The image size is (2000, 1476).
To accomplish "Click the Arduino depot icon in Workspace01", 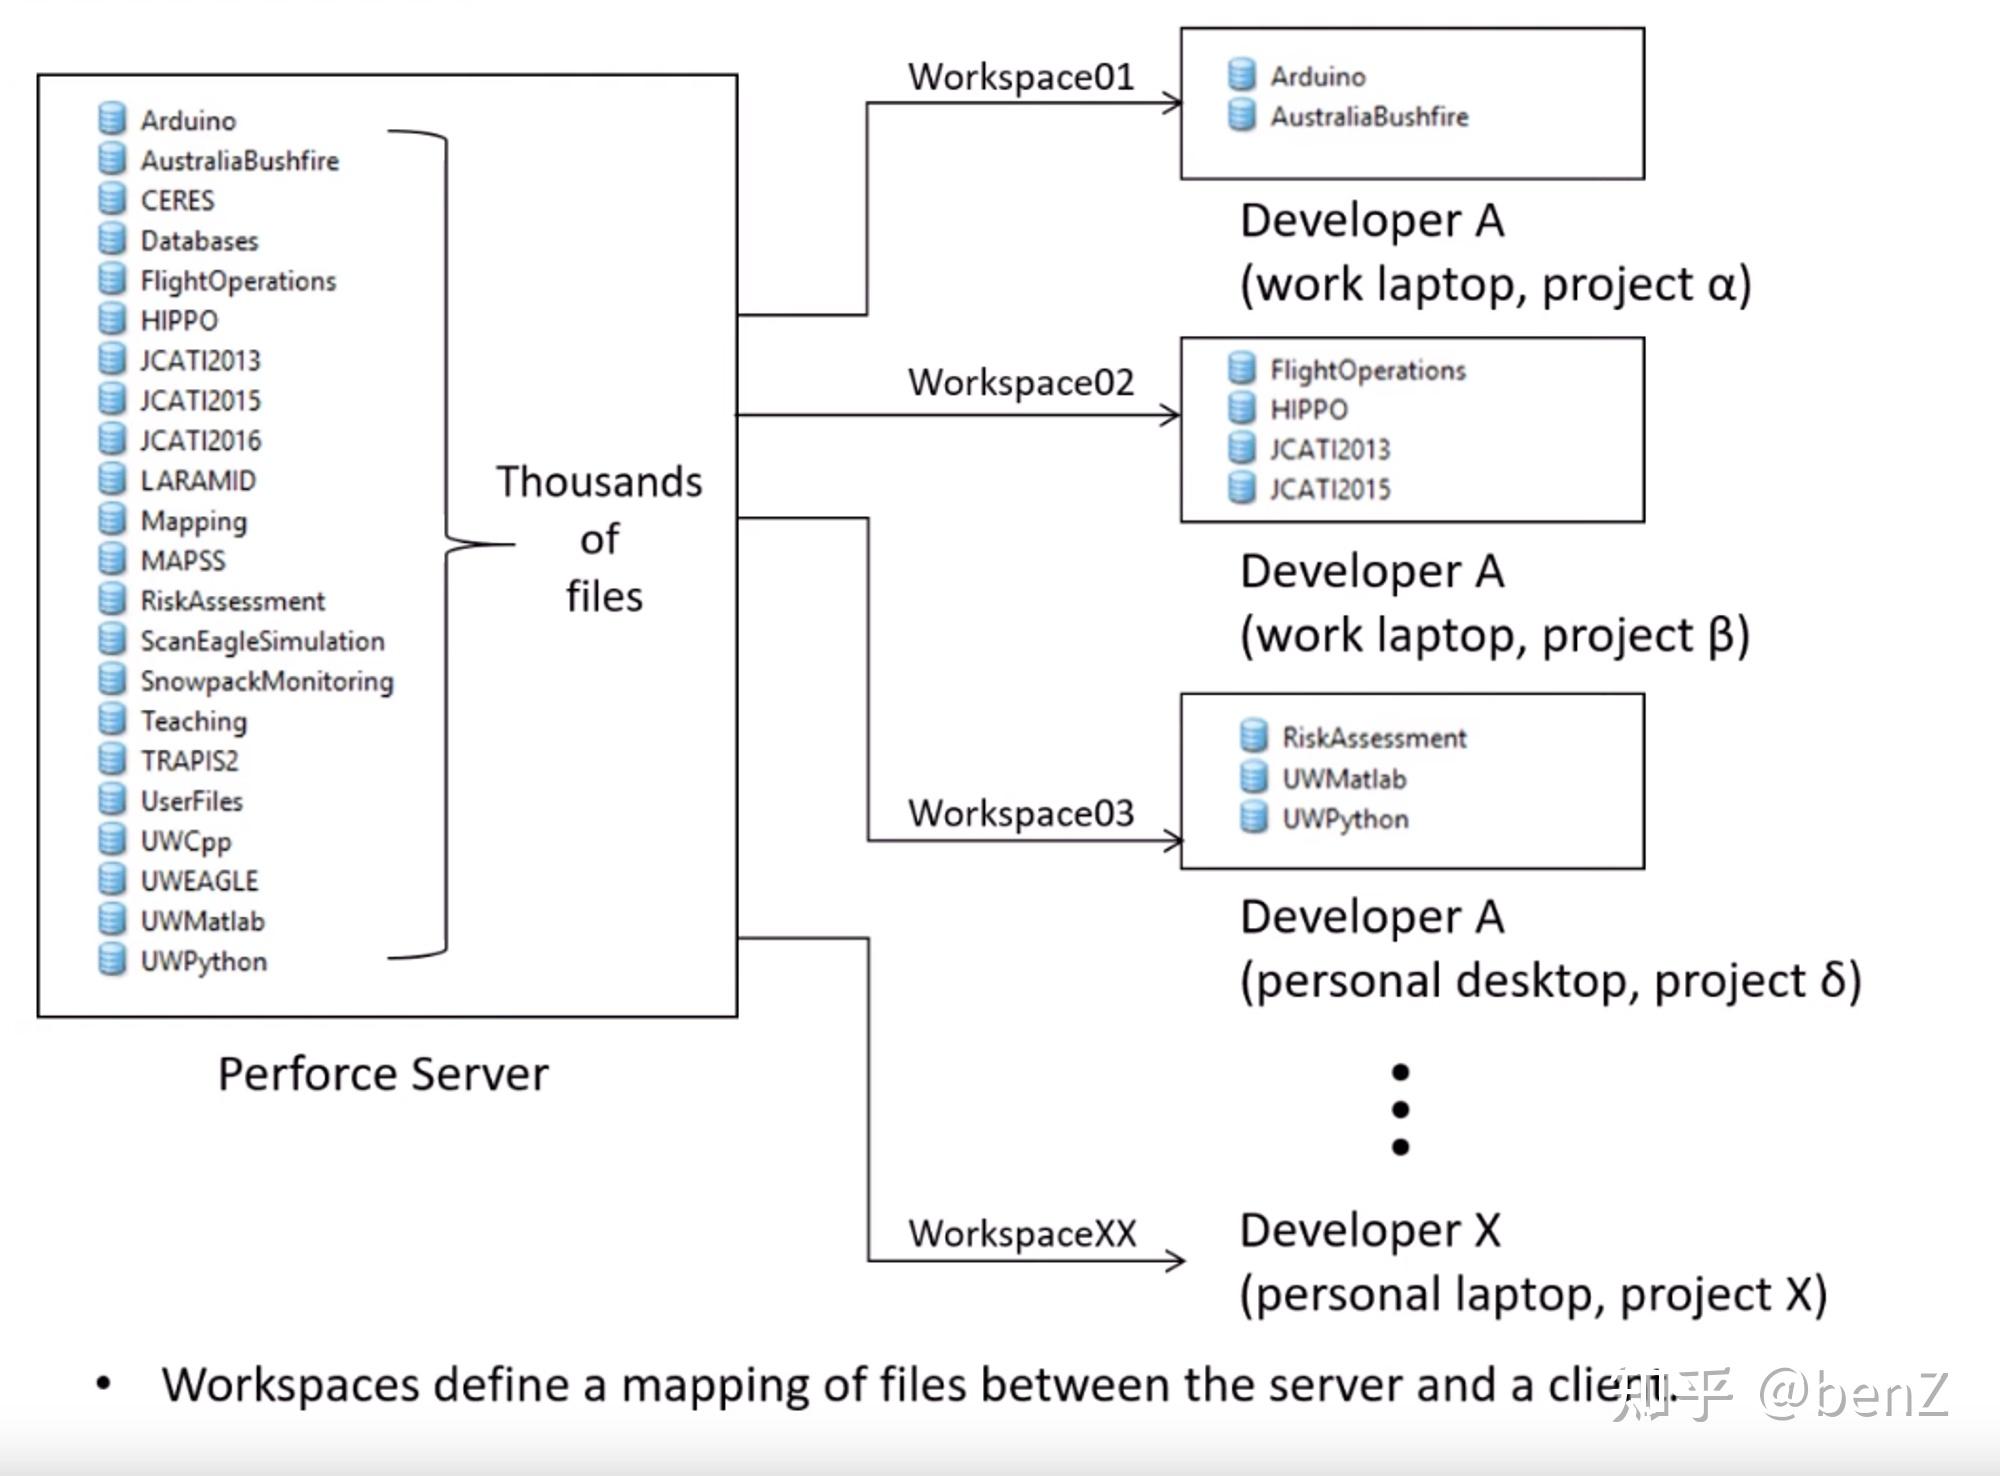I will tap(1241, 75).
